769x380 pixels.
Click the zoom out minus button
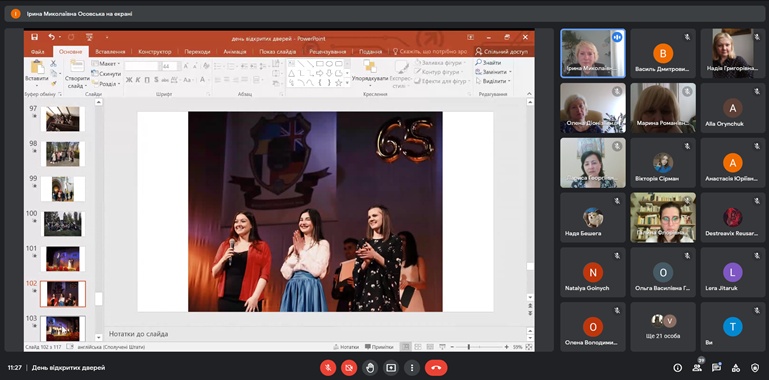click(452, 347)
